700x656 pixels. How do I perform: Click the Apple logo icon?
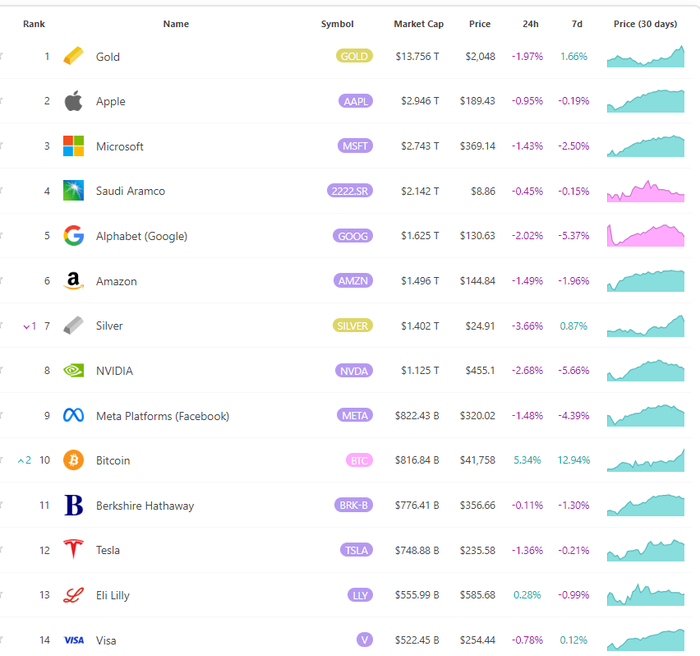click(73, 101)
